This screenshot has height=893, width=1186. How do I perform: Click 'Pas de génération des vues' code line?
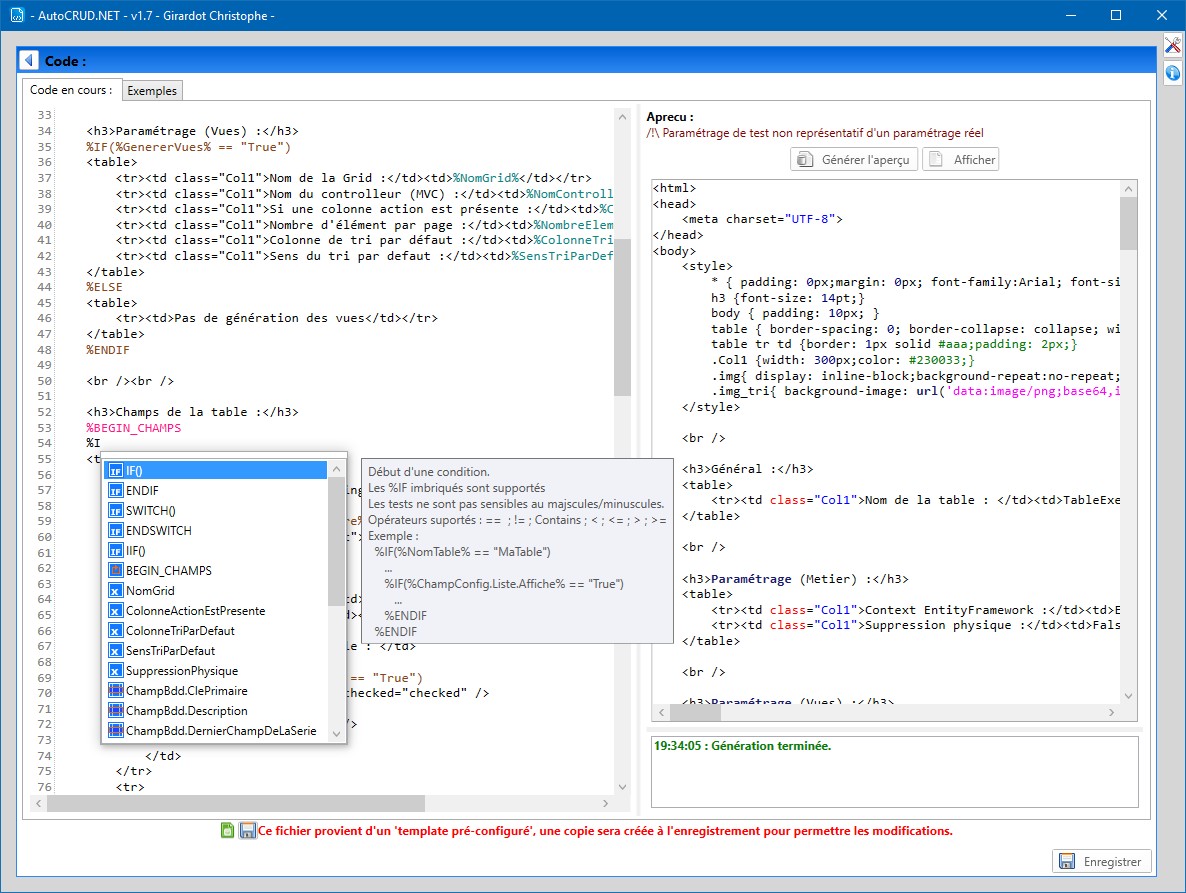277,318
